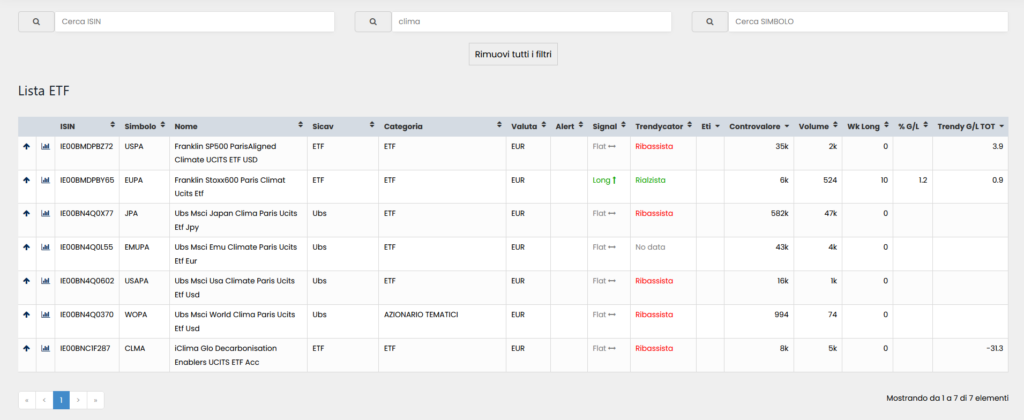Click into the Cerca ISIN search field

(194, 21)
